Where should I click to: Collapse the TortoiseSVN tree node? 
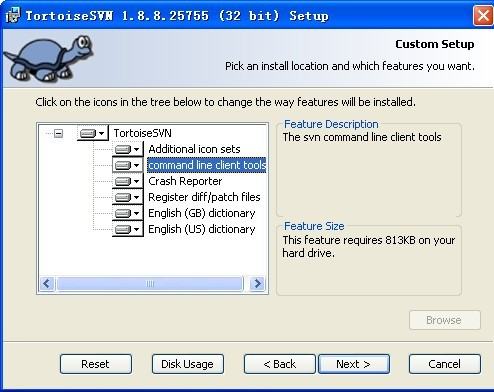59,133
